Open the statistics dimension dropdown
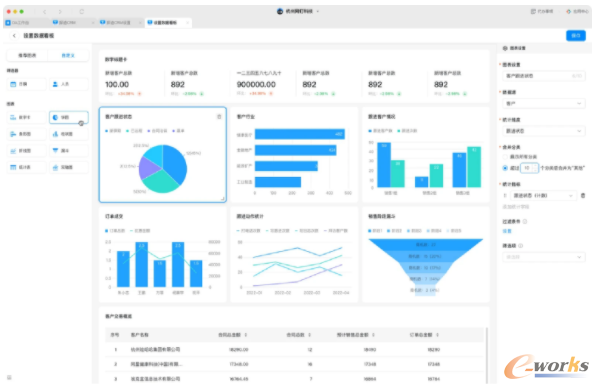The width and height of the screenshot is (599, 389). 544,131
